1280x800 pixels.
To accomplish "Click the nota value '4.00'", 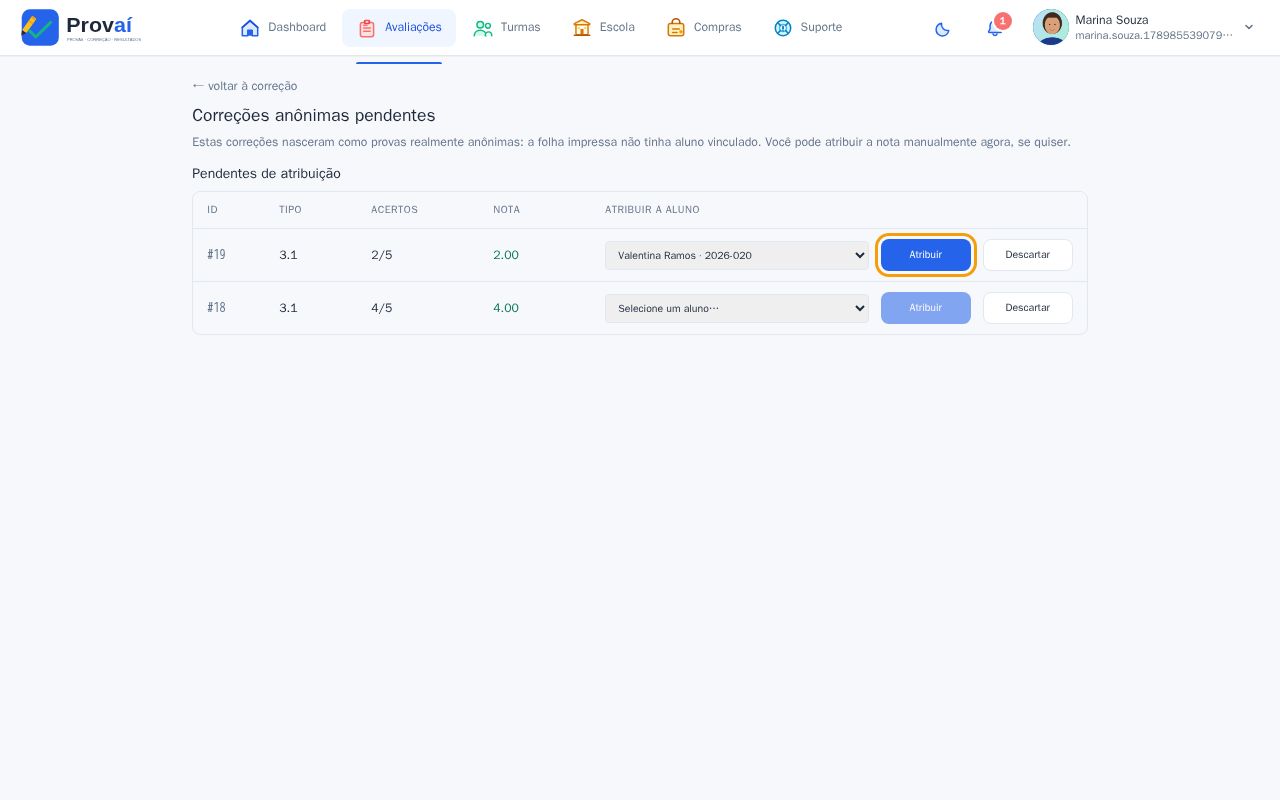I will coord(506,308).
